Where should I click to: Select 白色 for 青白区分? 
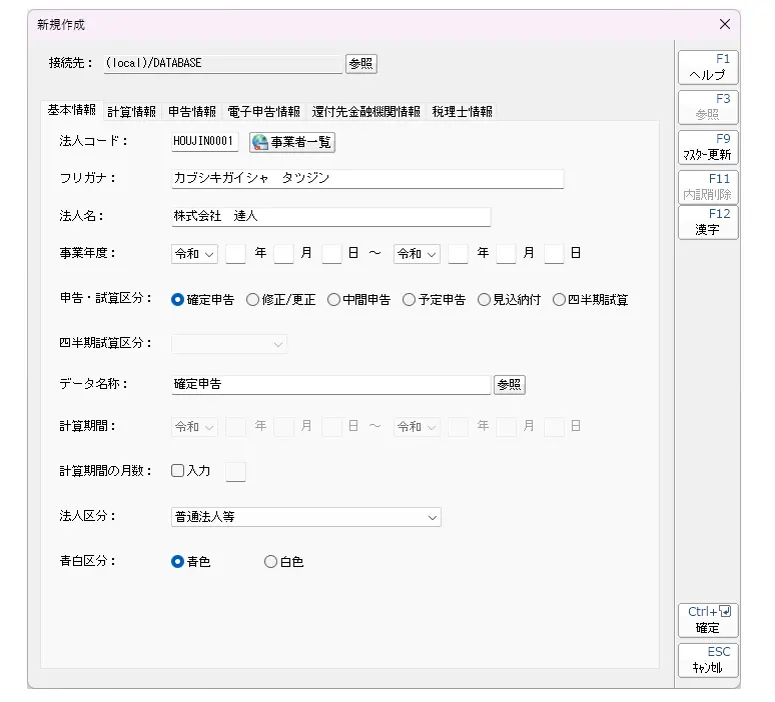pos(271,562)
